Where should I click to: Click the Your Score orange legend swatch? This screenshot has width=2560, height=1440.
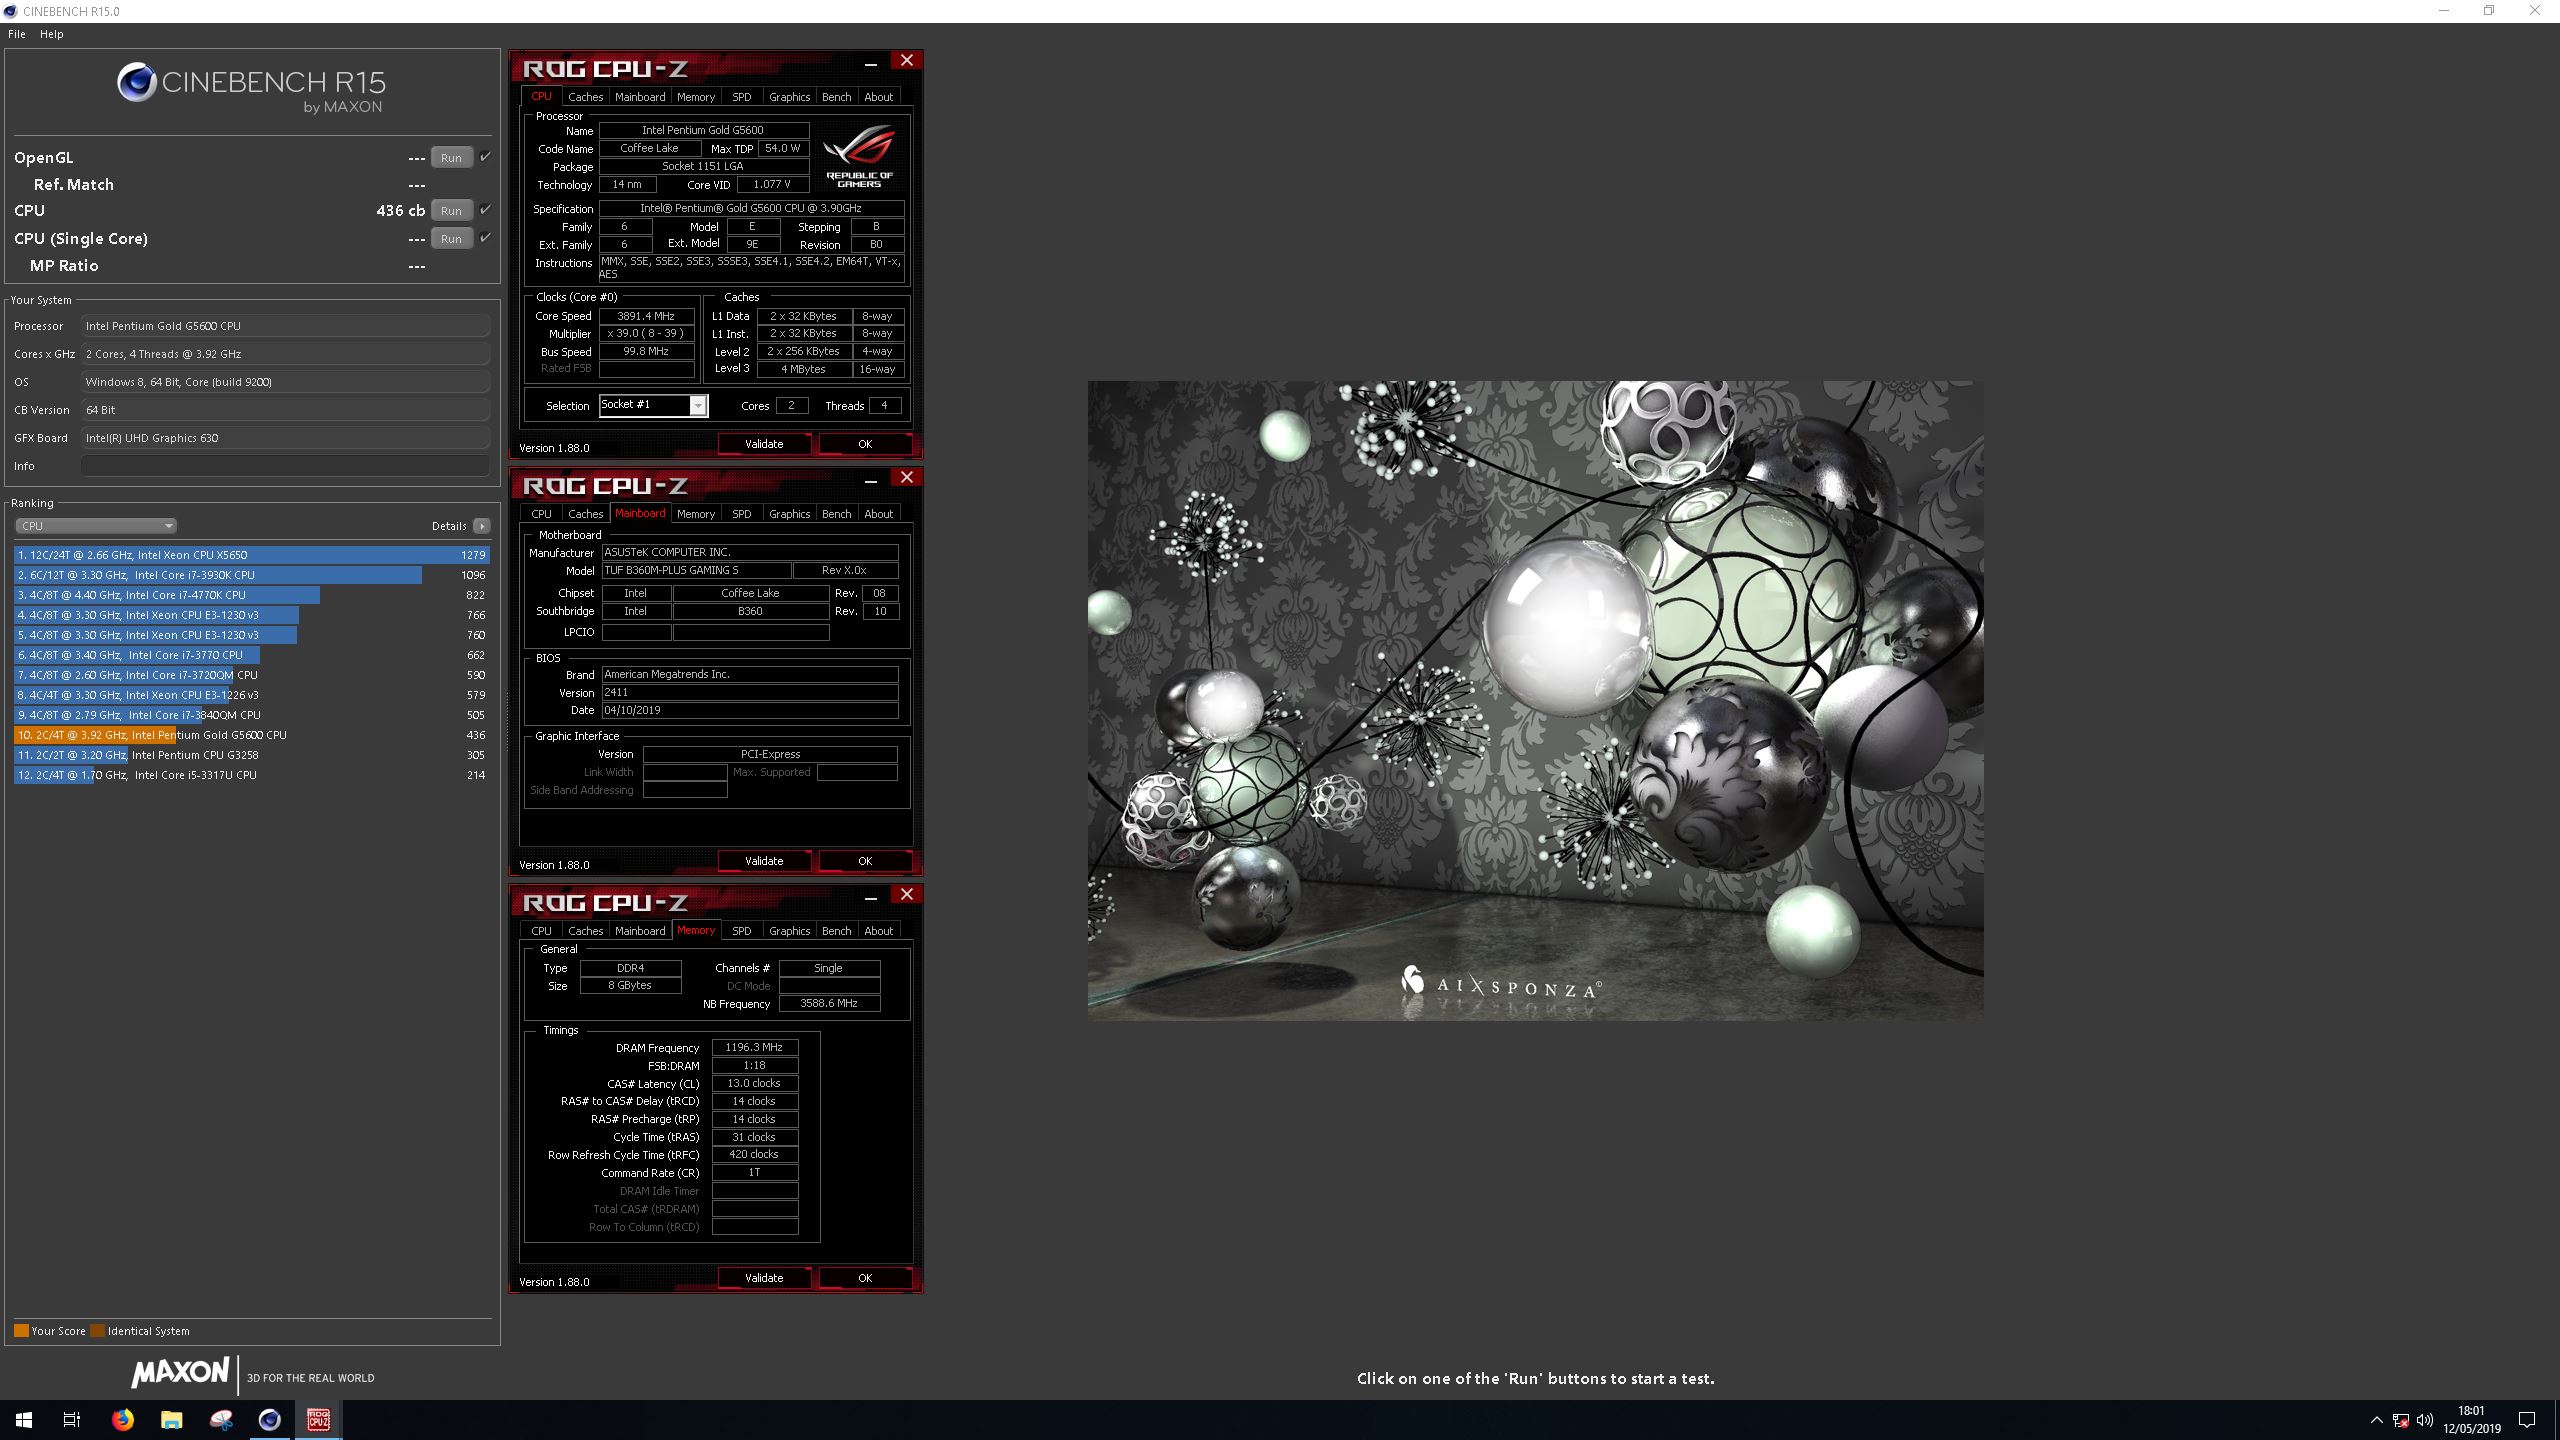[x=21, y=1331]
